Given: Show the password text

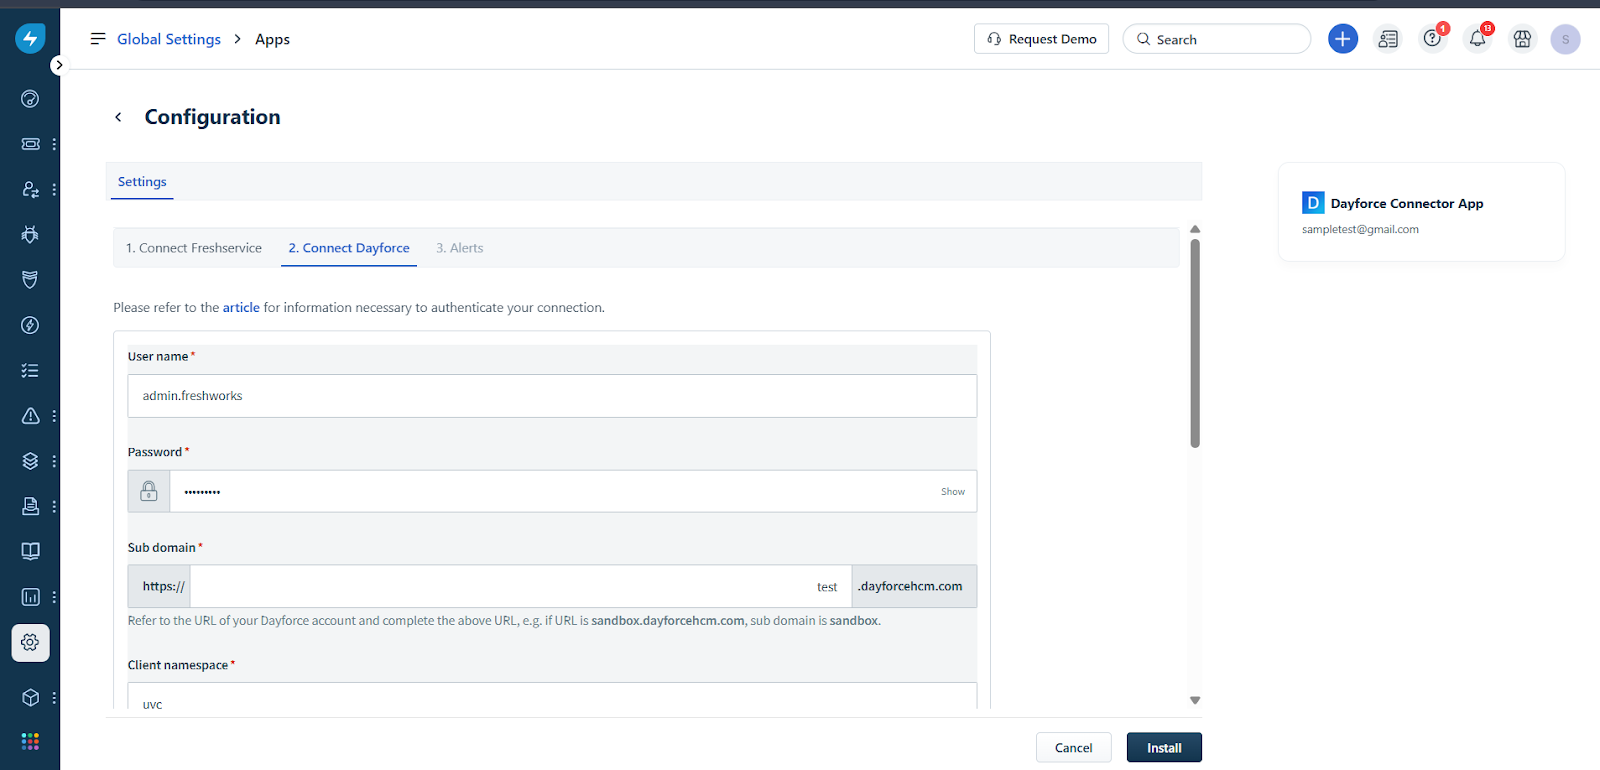Looking at the screenshot, I should click(953, 492).
